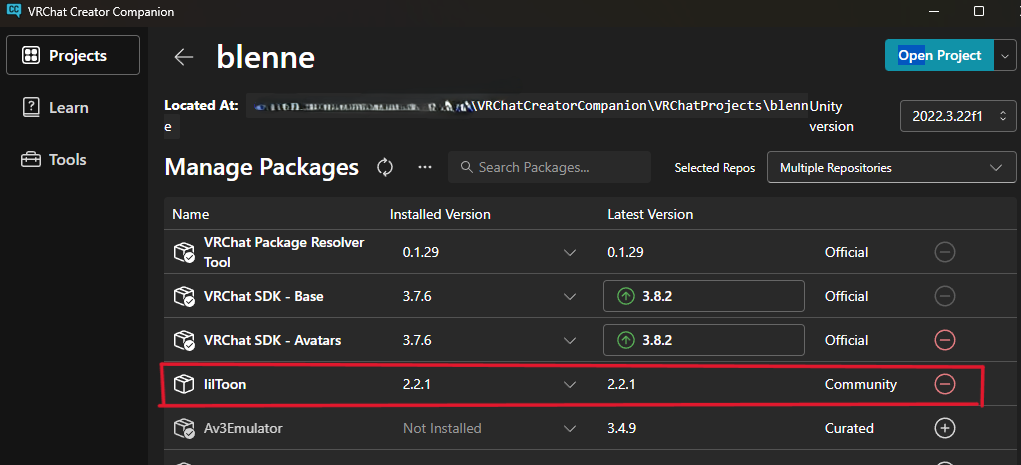Click the Search Packages input field

point(550,168)
